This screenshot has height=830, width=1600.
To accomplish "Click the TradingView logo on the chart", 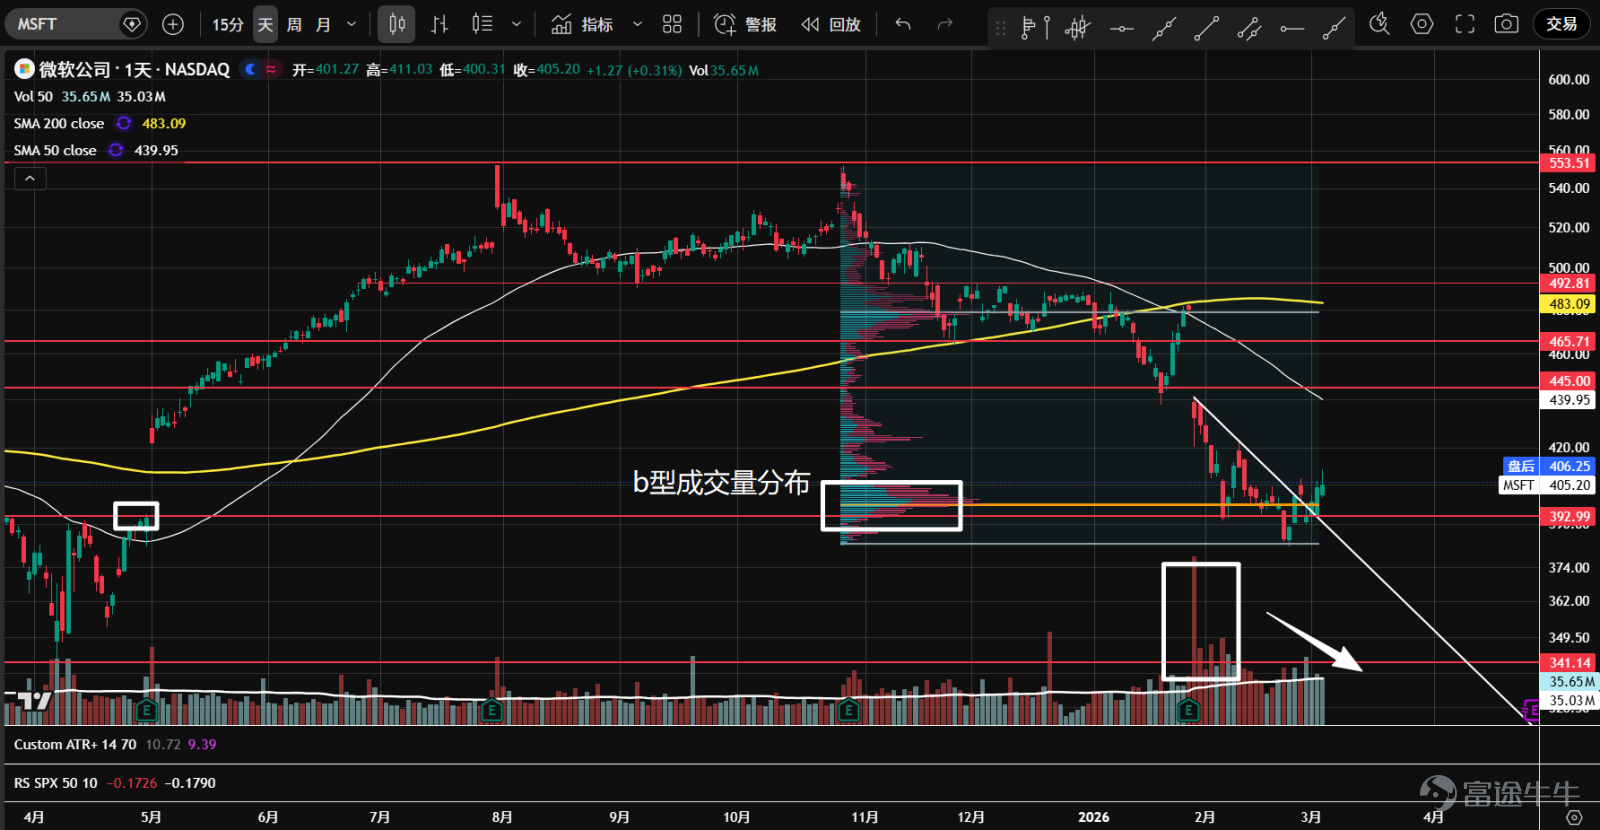I will click(x=35, y=700).
